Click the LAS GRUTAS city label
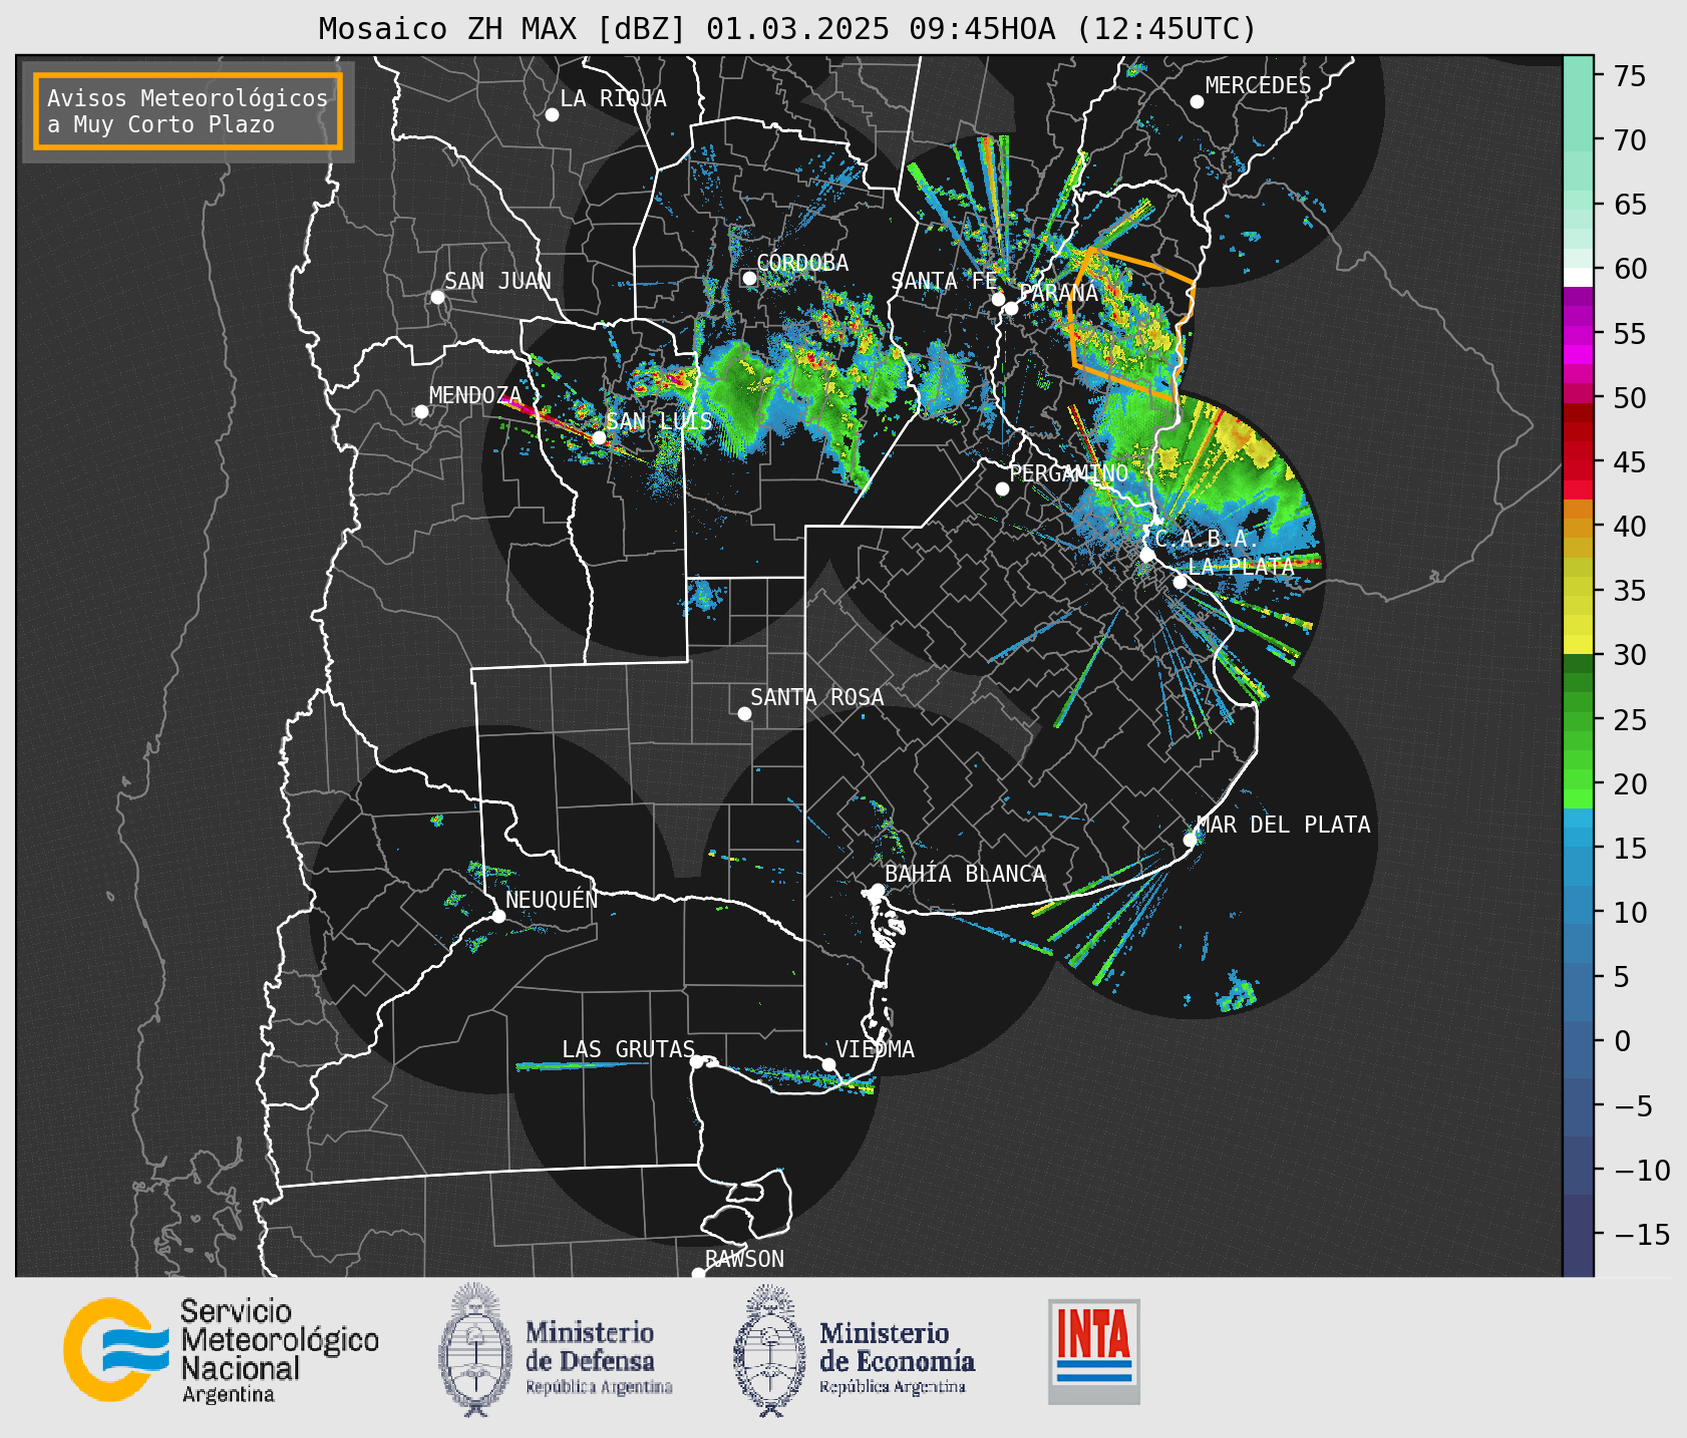Screen dimensions: 1687x1438 [x=628, y=1049]
